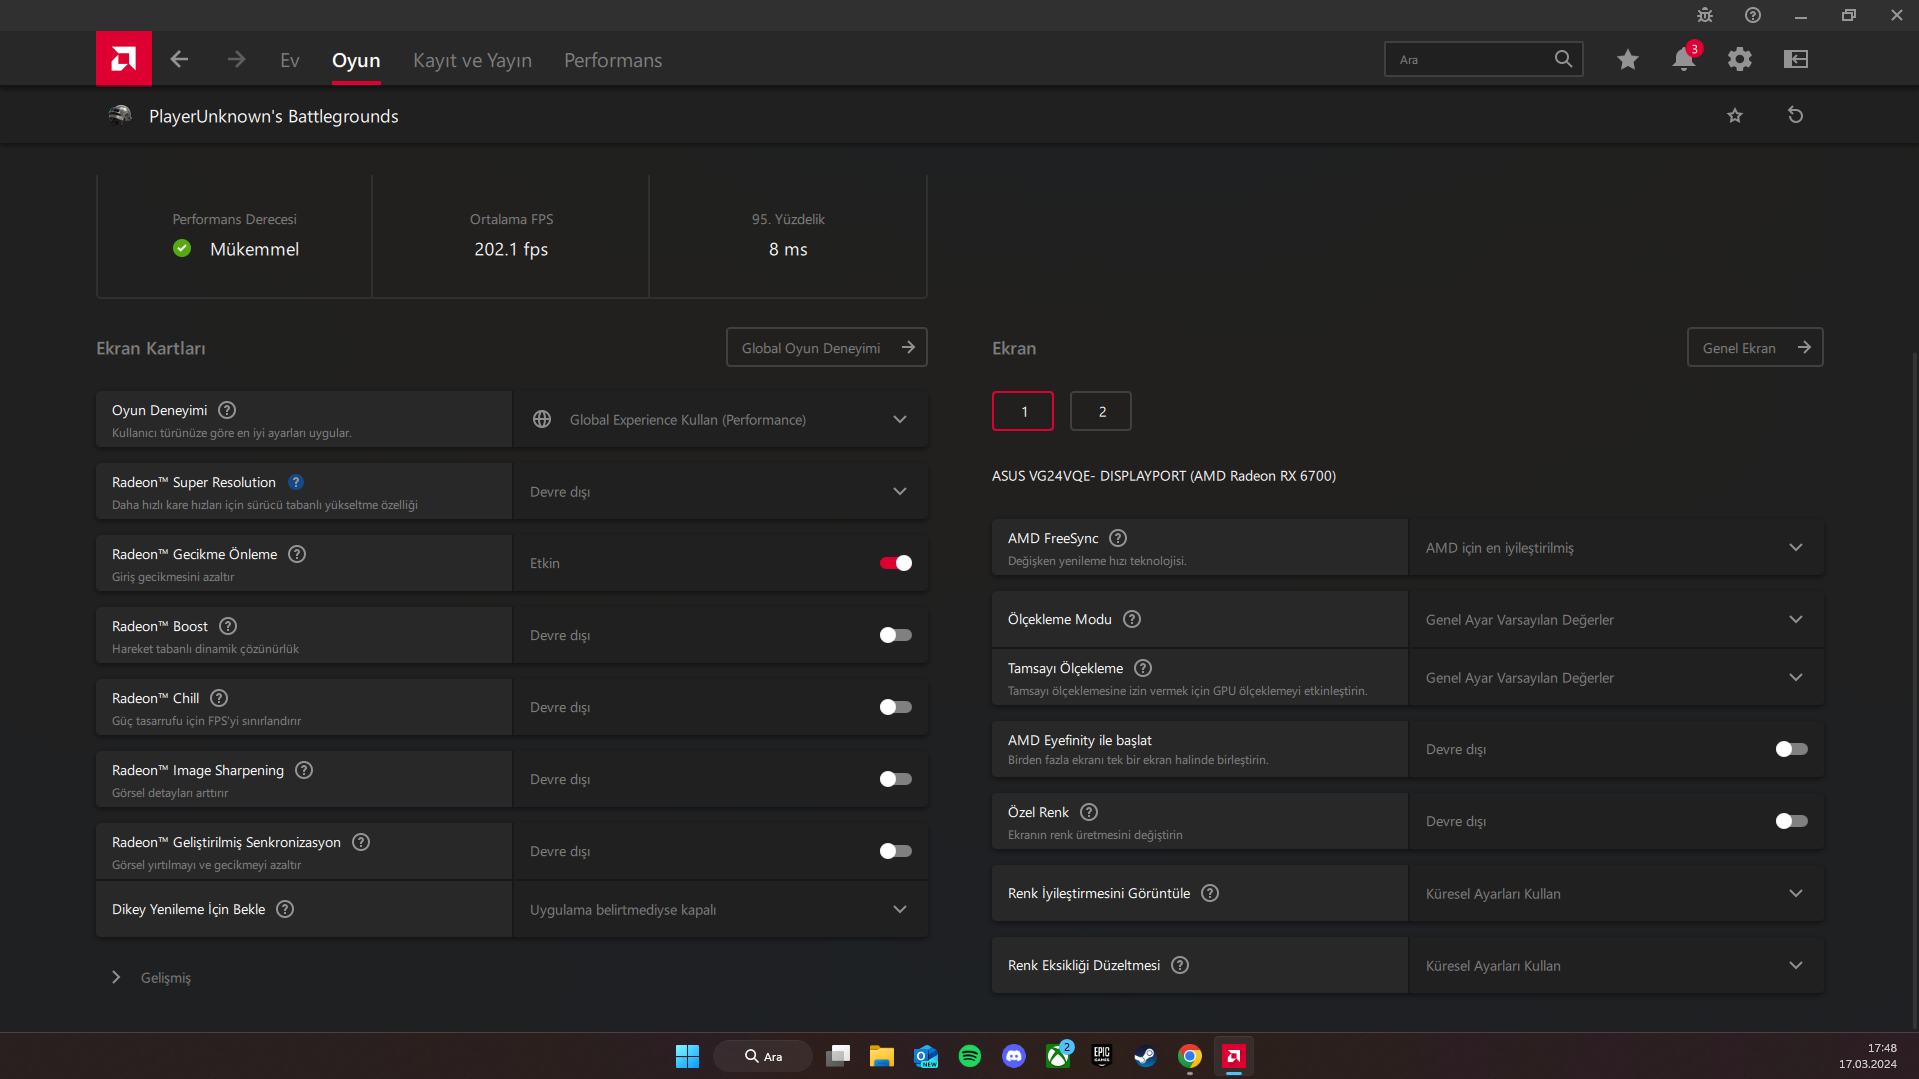Screen dimensions: 1919x1079
Task: Click the bug report icon in title bar
Action: (1704, 15)
